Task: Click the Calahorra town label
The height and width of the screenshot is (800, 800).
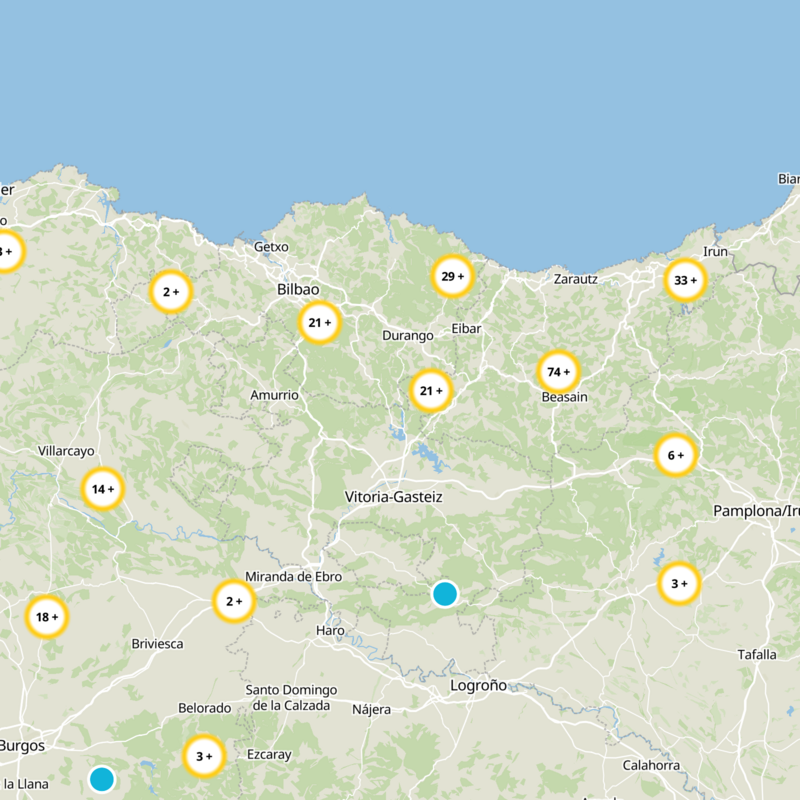Action: 651,765
